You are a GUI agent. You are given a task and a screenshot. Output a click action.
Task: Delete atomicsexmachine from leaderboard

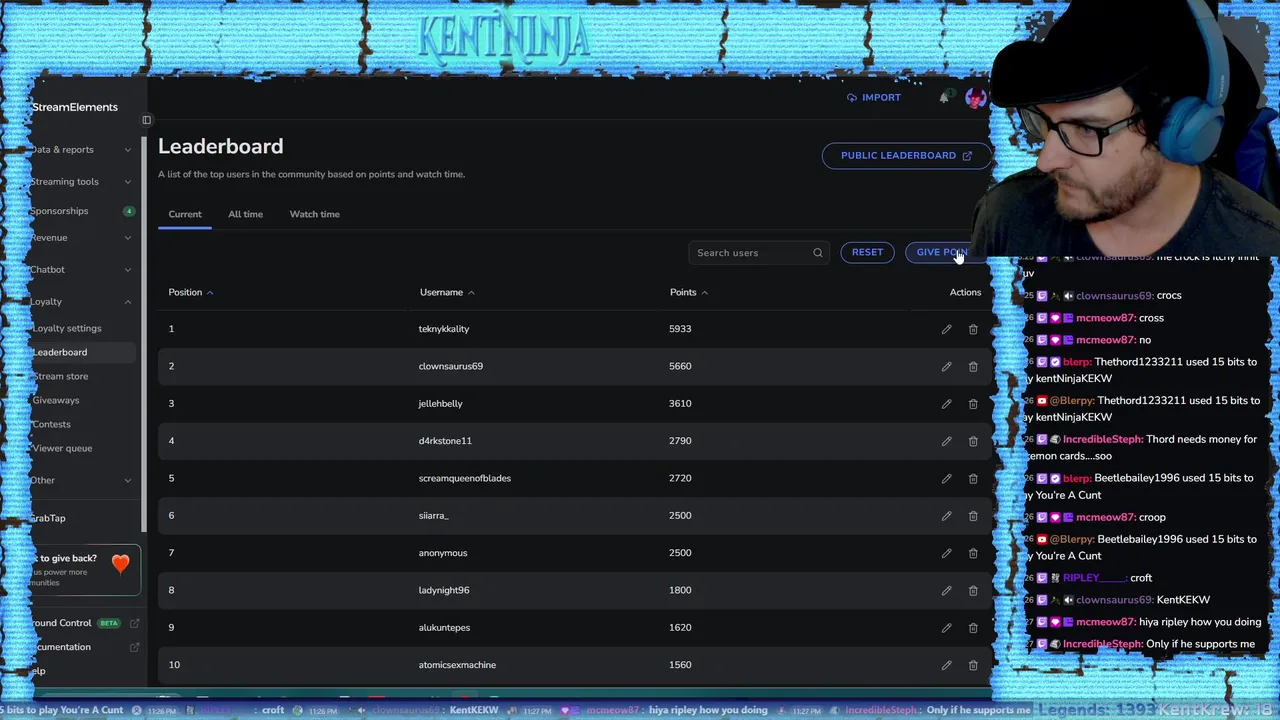973,665
